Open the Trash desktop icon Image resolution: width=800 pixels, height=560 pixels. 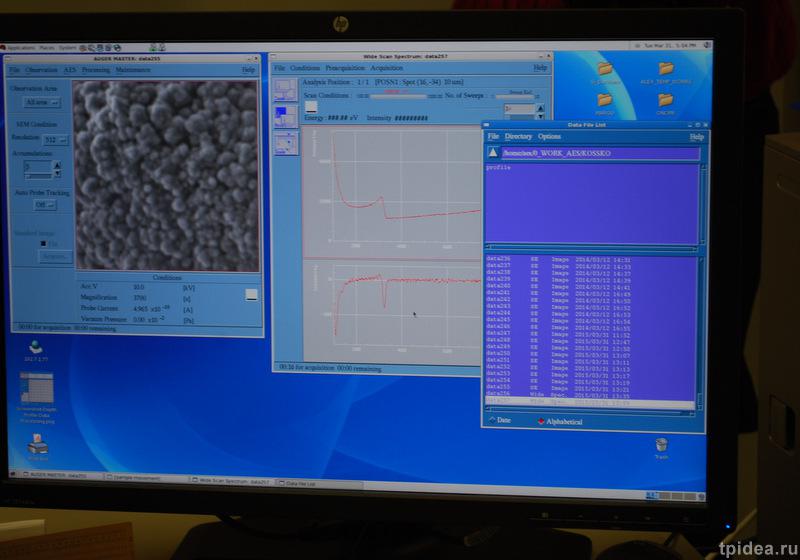(x=661, y=448)
